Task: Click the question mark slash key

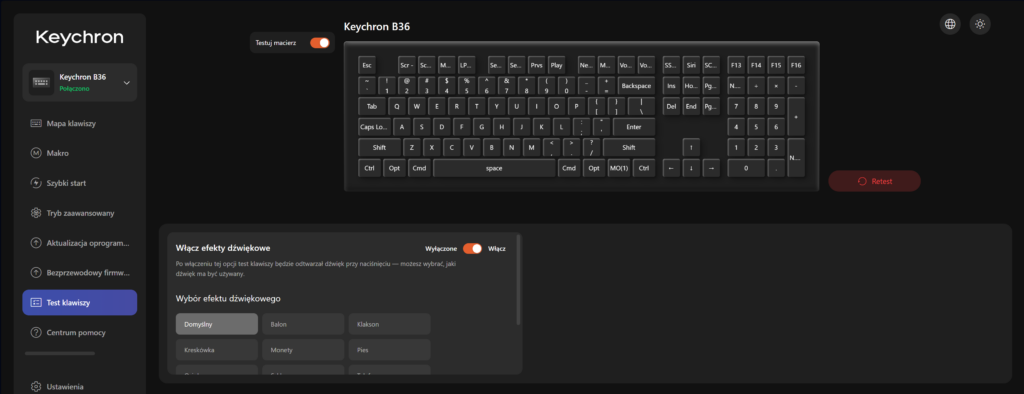Action: (591, 147)
